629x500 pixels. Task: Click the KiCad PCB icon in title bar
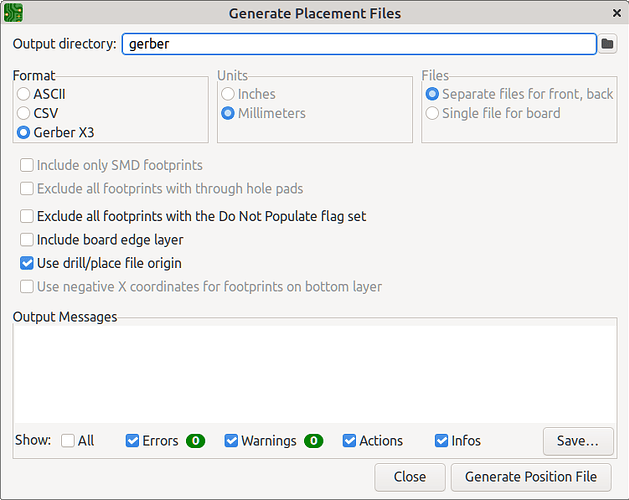[x=13, y=13]
